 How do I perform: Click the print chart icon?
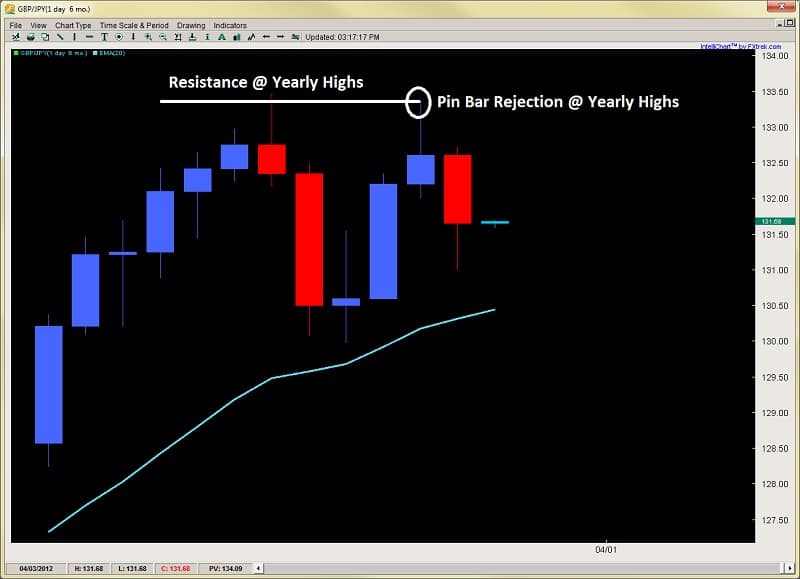pos(31,37)
